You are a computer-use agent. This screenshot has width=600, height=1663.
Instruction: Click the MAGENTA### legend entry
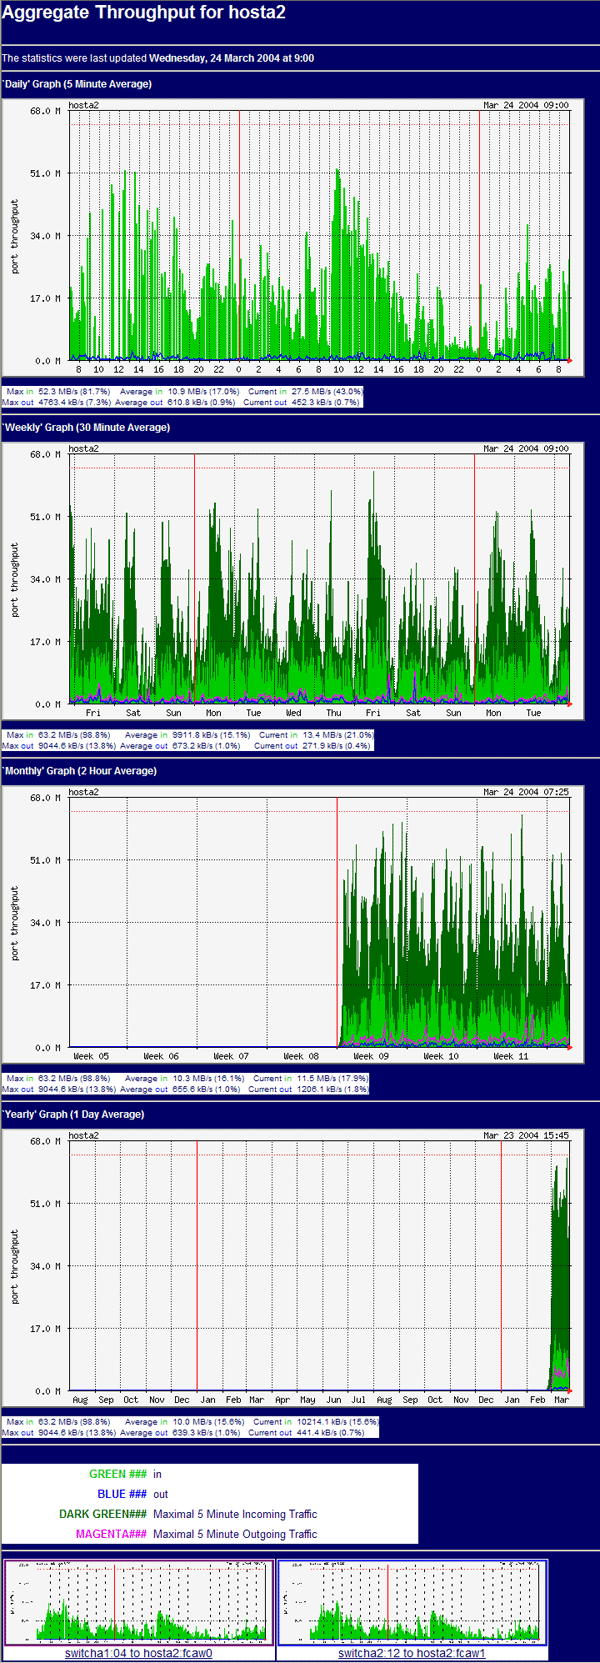(111, 1534)
